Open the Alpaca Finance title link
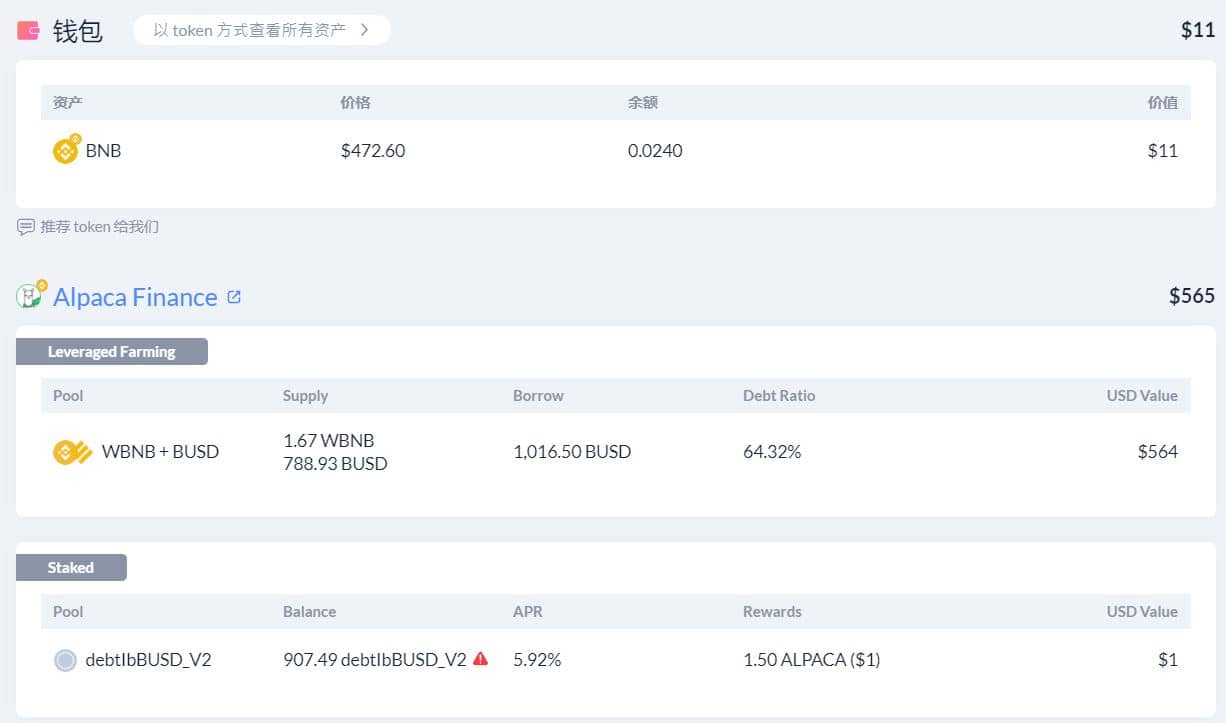1226x723 pixels. [135, 297]
